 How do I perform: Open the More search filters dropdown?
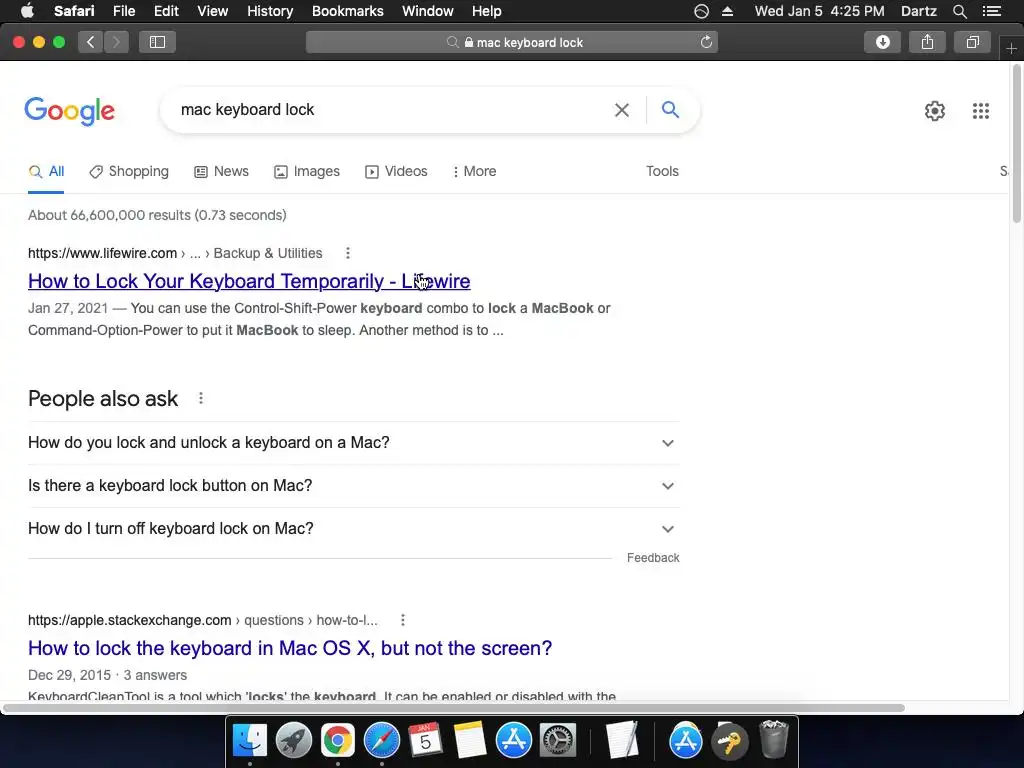coord(474,171)
